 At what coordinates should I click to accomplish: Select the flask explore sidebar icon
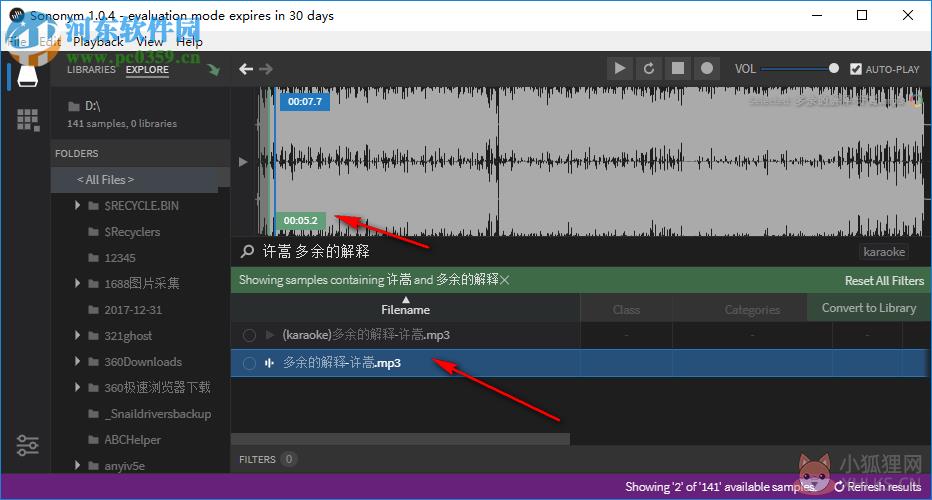coord(27,76)
